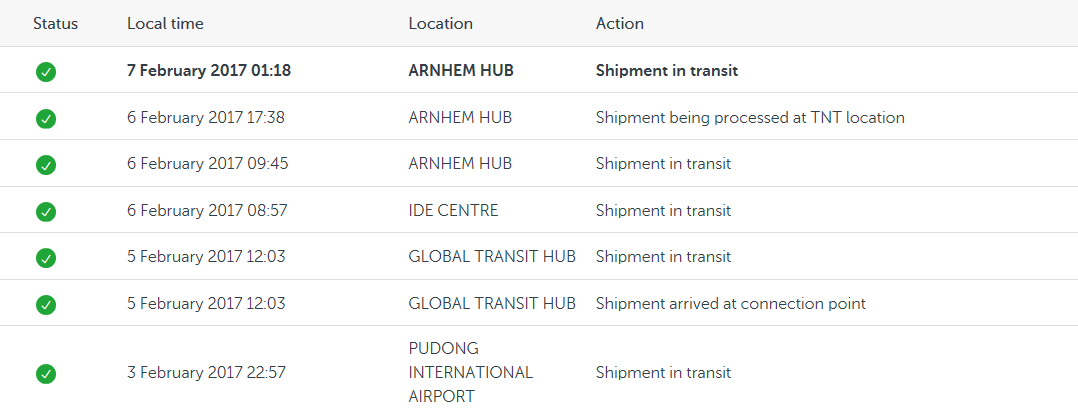Select the Status column header
Image resolution: width=1078 pixels, height=417 pixels.
[x=56, y=23]
